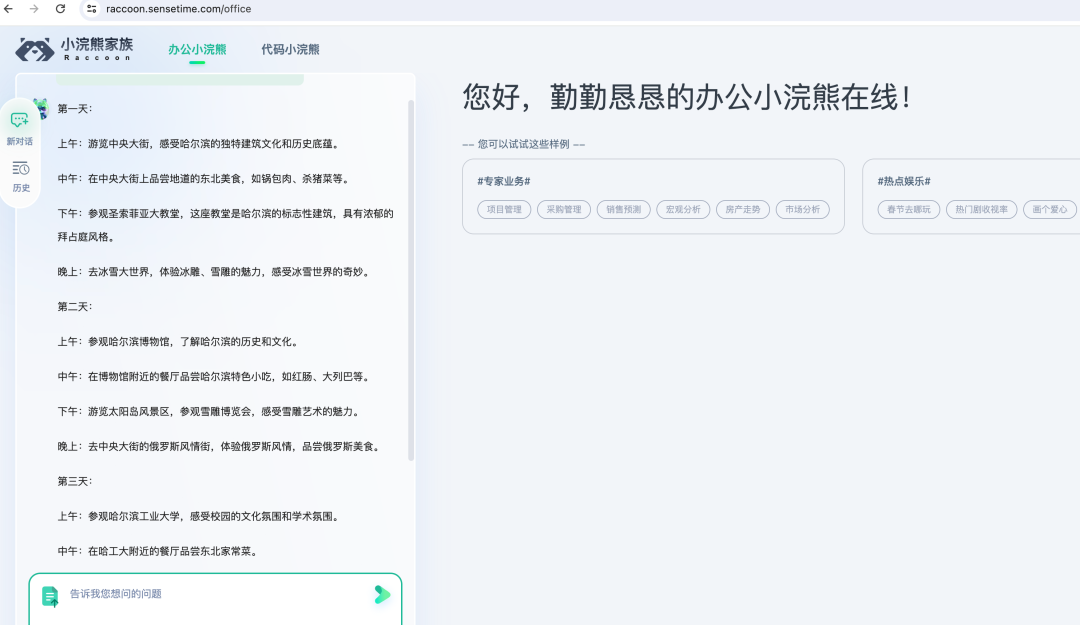
Task: Send the message with the green arrow
Action: coord(382,595)
